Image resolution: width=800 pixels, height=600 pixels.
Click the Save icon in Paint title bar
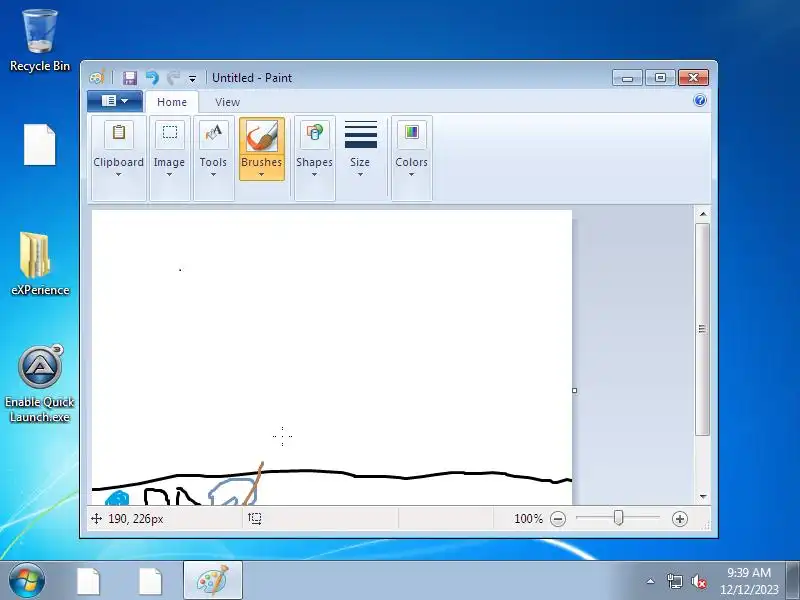point(130,78)
